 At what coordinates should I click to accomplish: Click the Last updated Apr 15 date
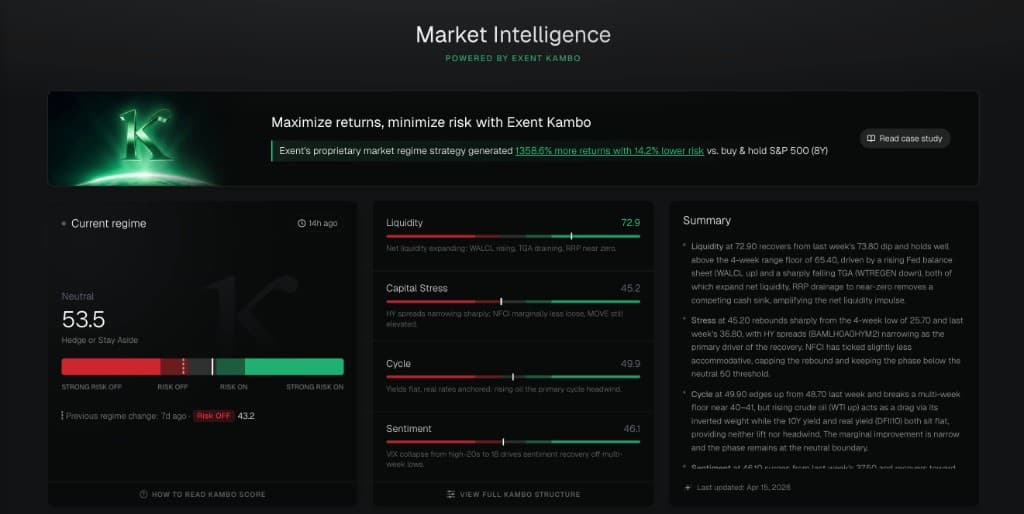[743, 487]
